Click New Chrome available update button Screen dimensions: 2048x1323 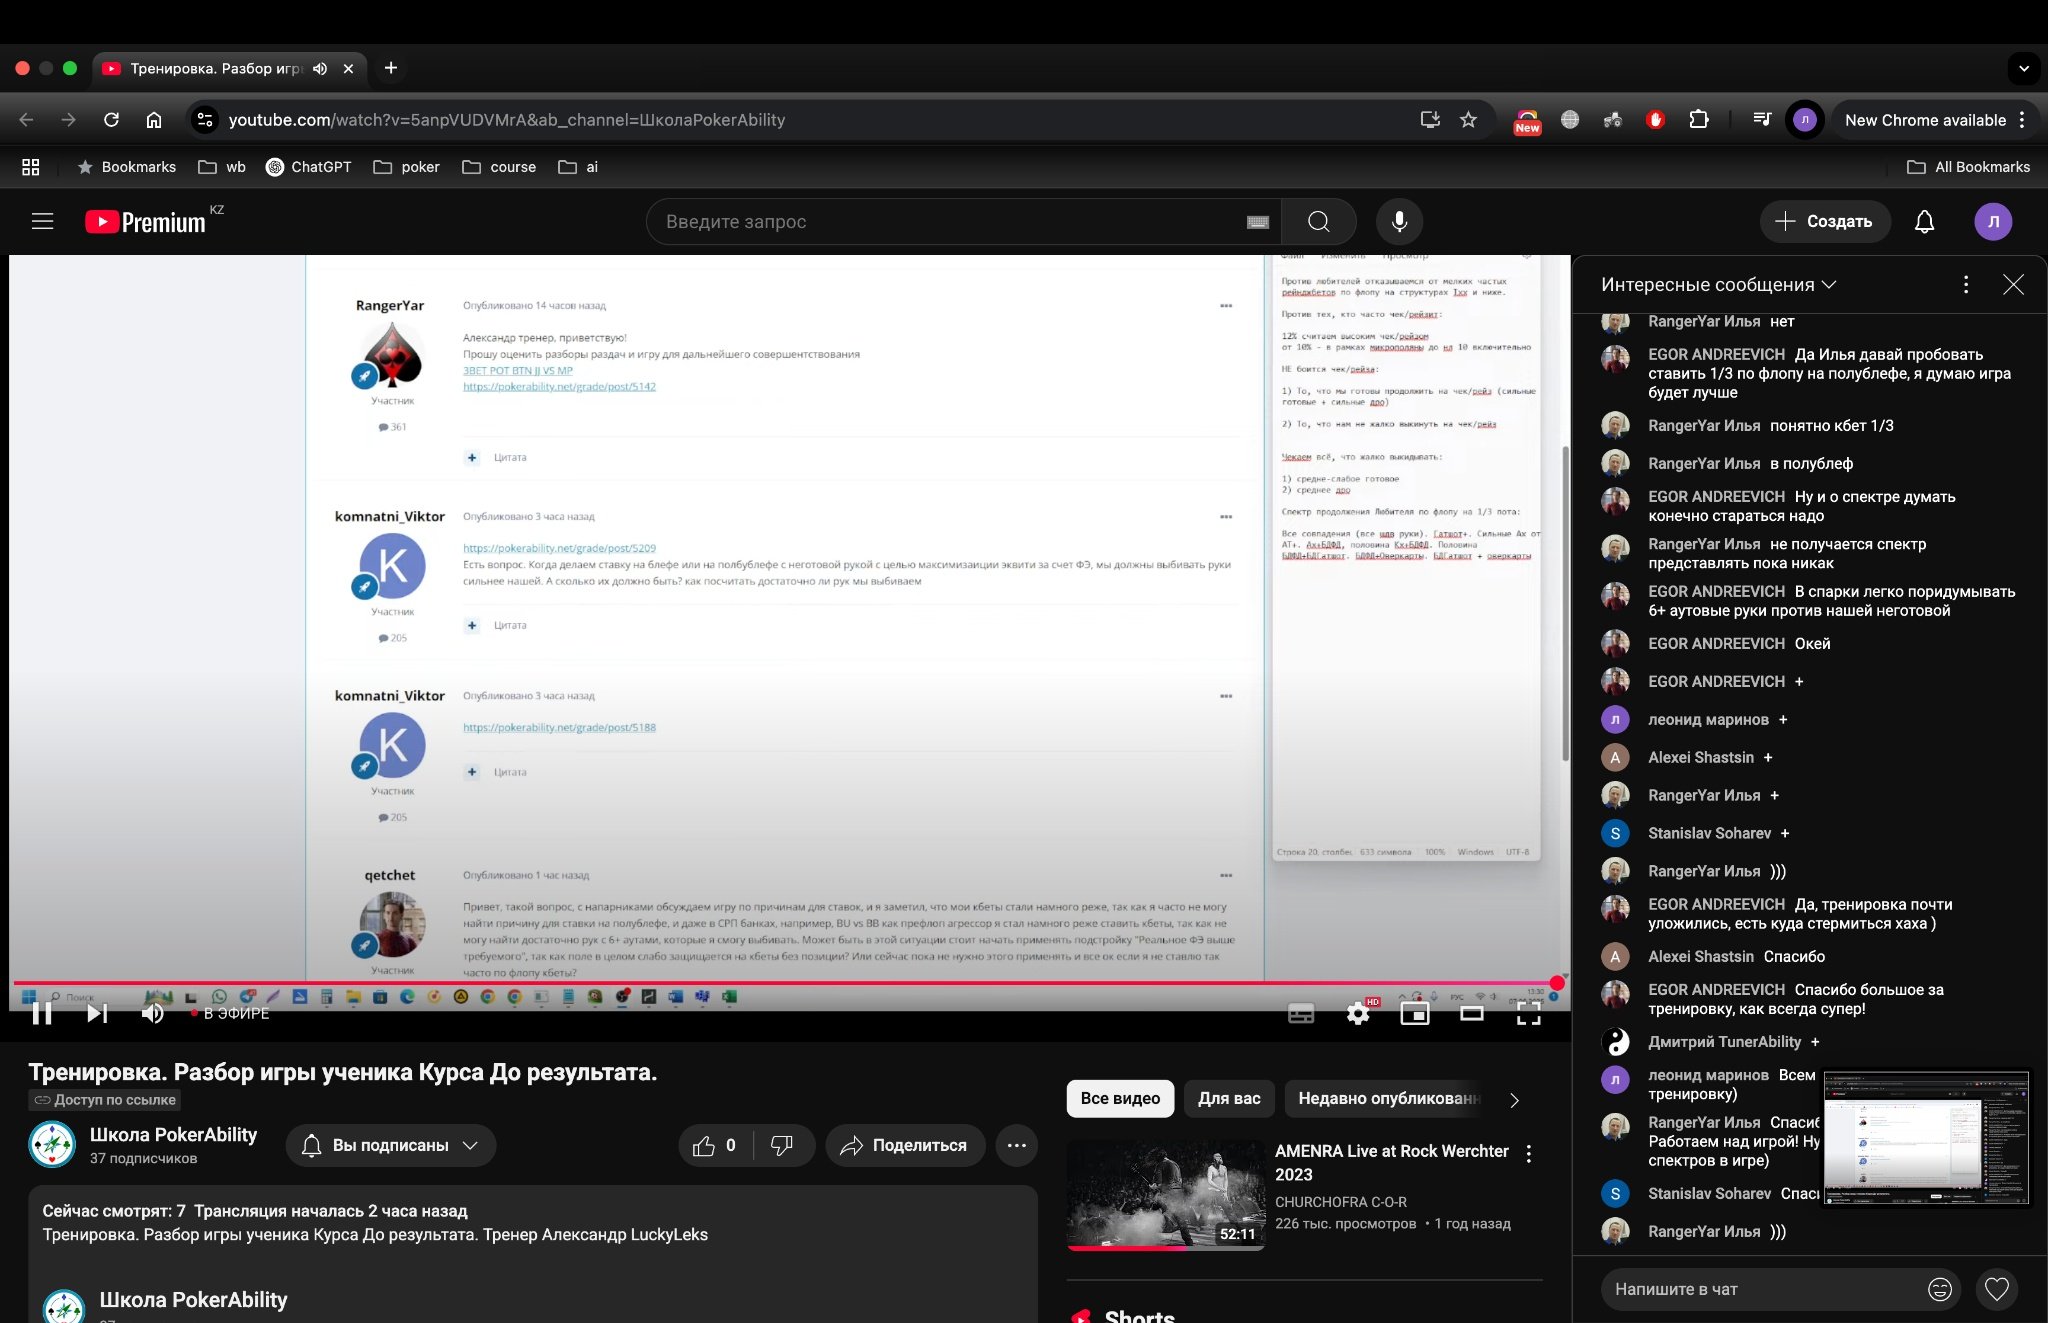1926,120
